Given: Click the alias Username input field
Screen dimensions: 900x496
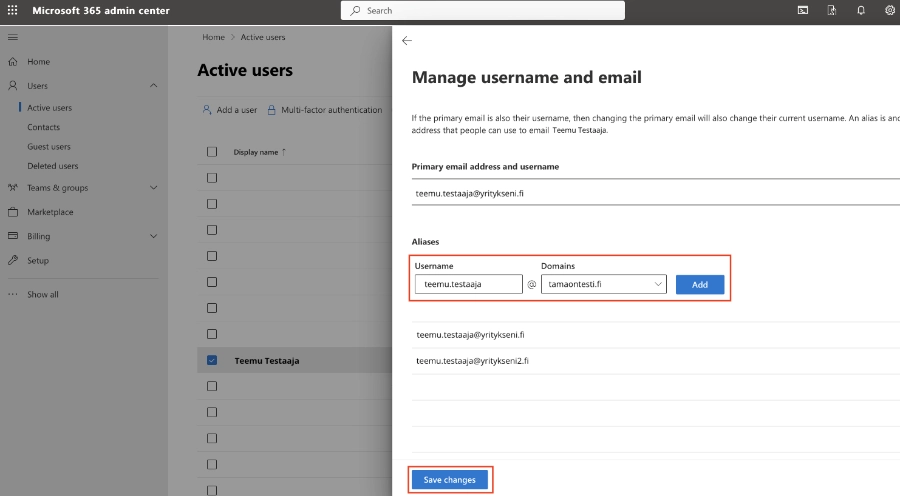Looking at the screenshot, I should click(468, 284).
